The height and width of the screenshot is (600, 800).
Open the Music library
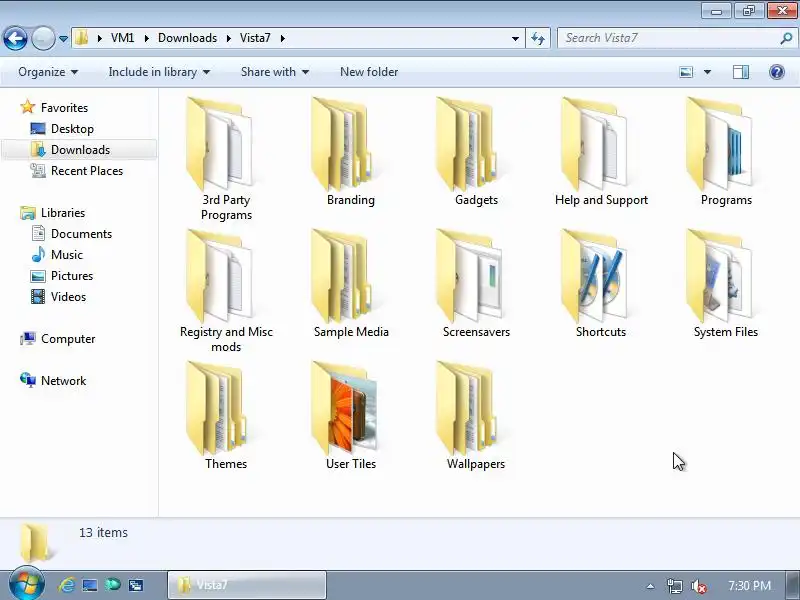(x=67, y=255)
